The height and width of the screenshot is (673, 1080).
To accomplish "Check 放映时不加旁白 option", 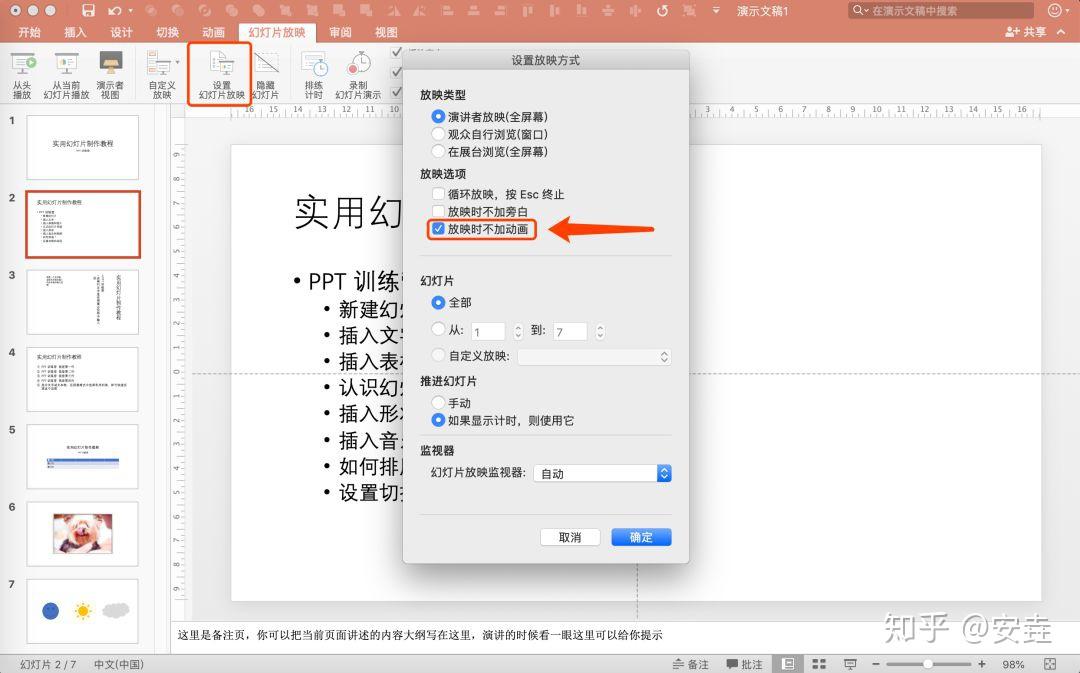I will pyautogui.click(x=438, y=211).
